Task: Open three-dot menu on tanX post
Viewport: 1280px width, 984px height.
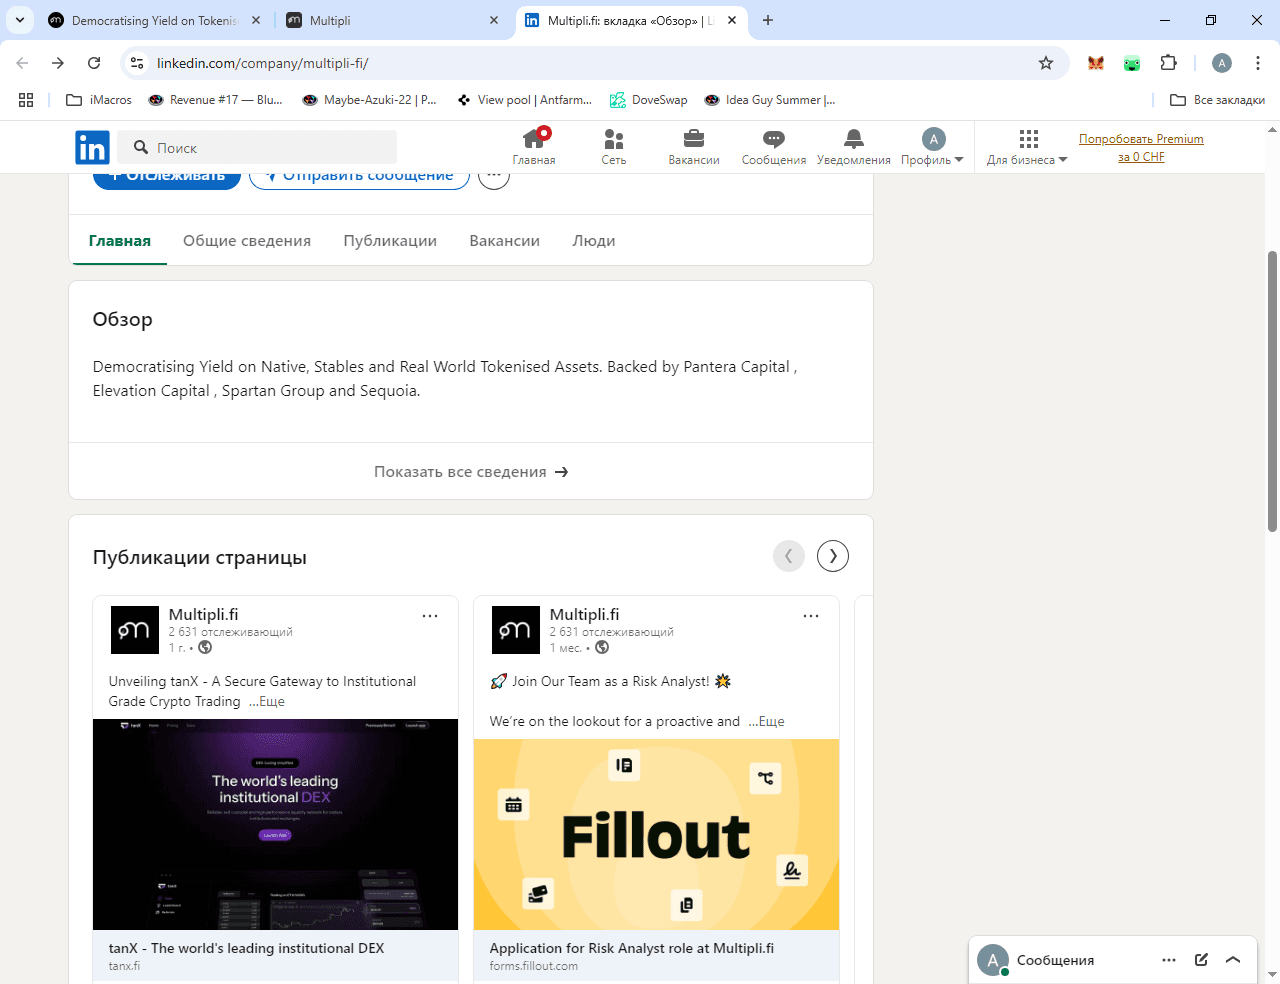Action: 430,616
